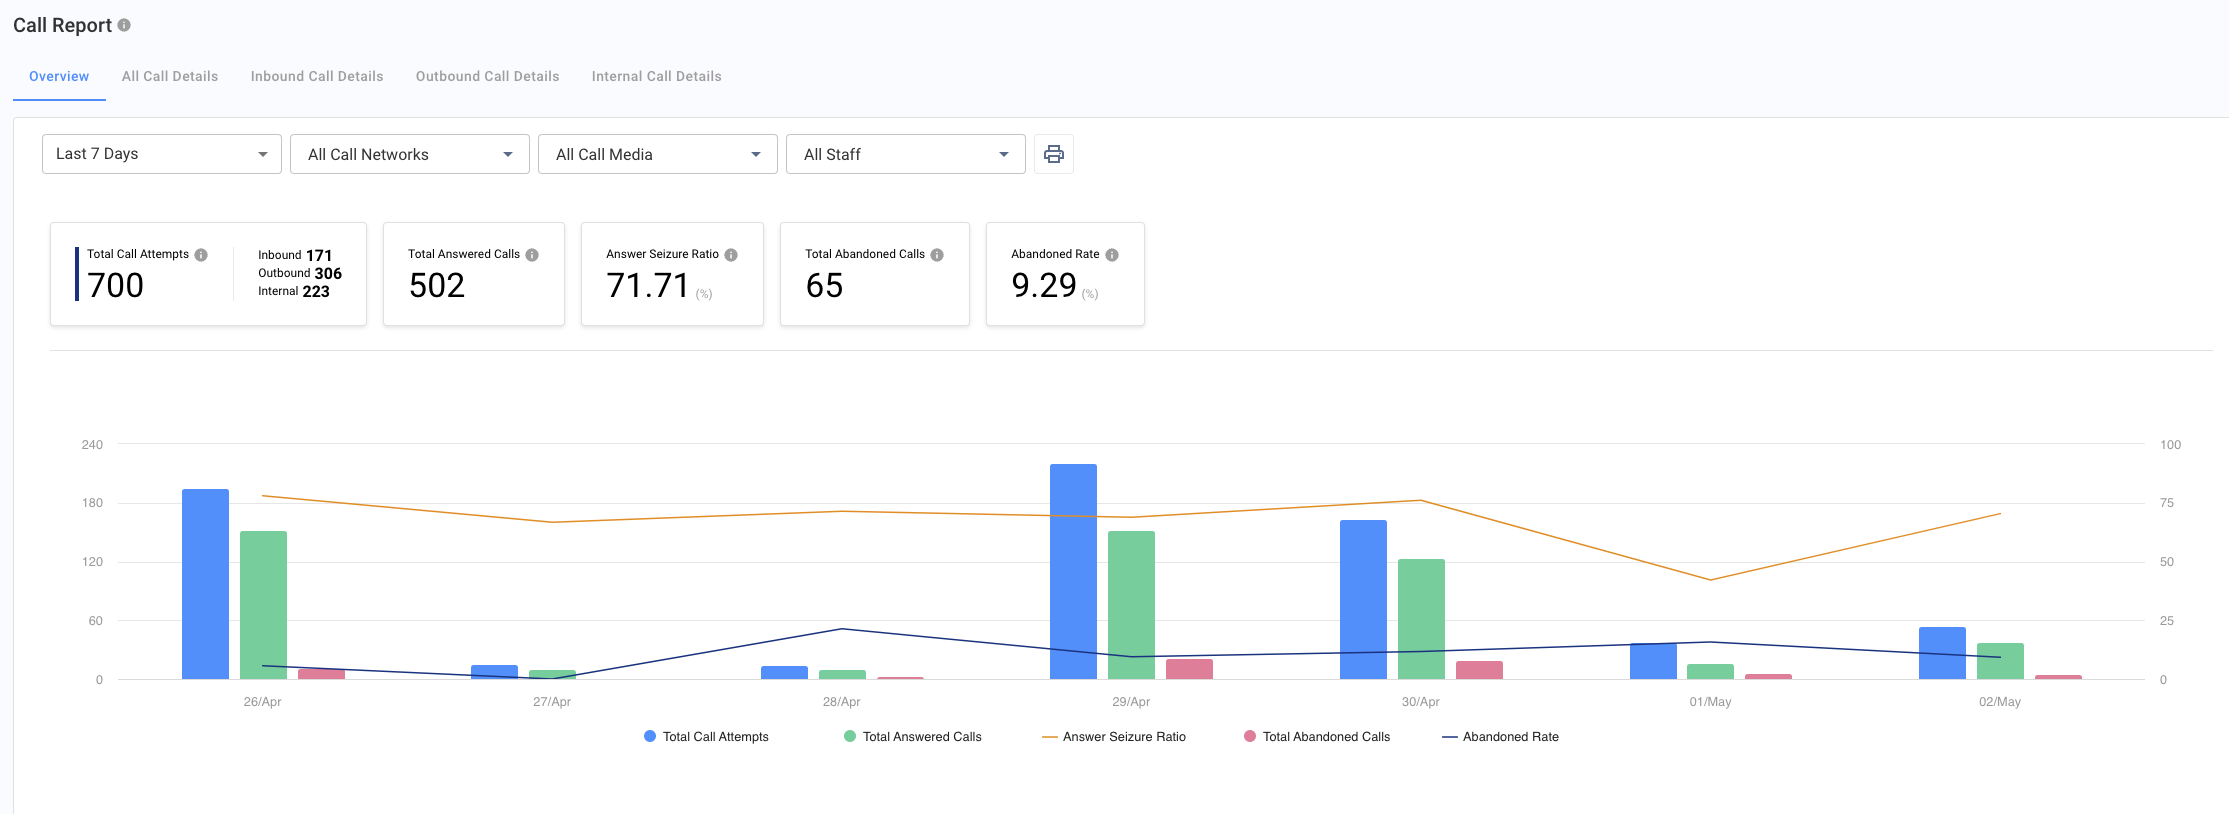
Task: Open the All Call Details tab
Action: pyautogui.click(x=170, y=76)
